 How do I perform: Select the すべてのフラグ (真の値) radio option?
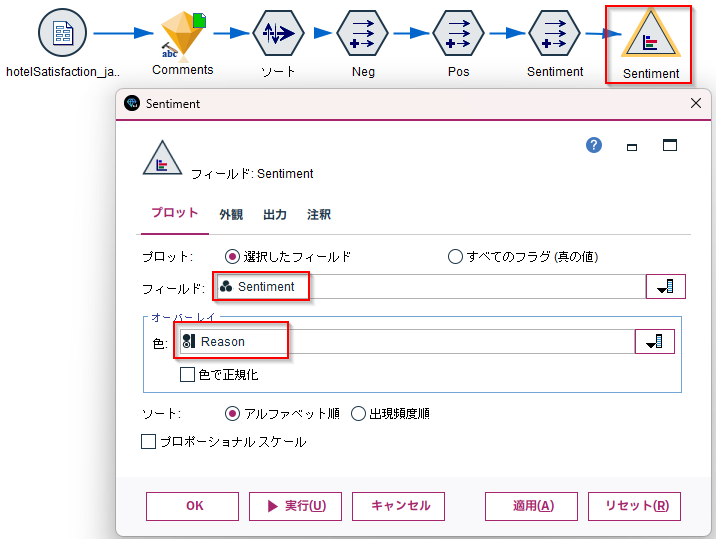pyautogui.click(x=455, y=257)
